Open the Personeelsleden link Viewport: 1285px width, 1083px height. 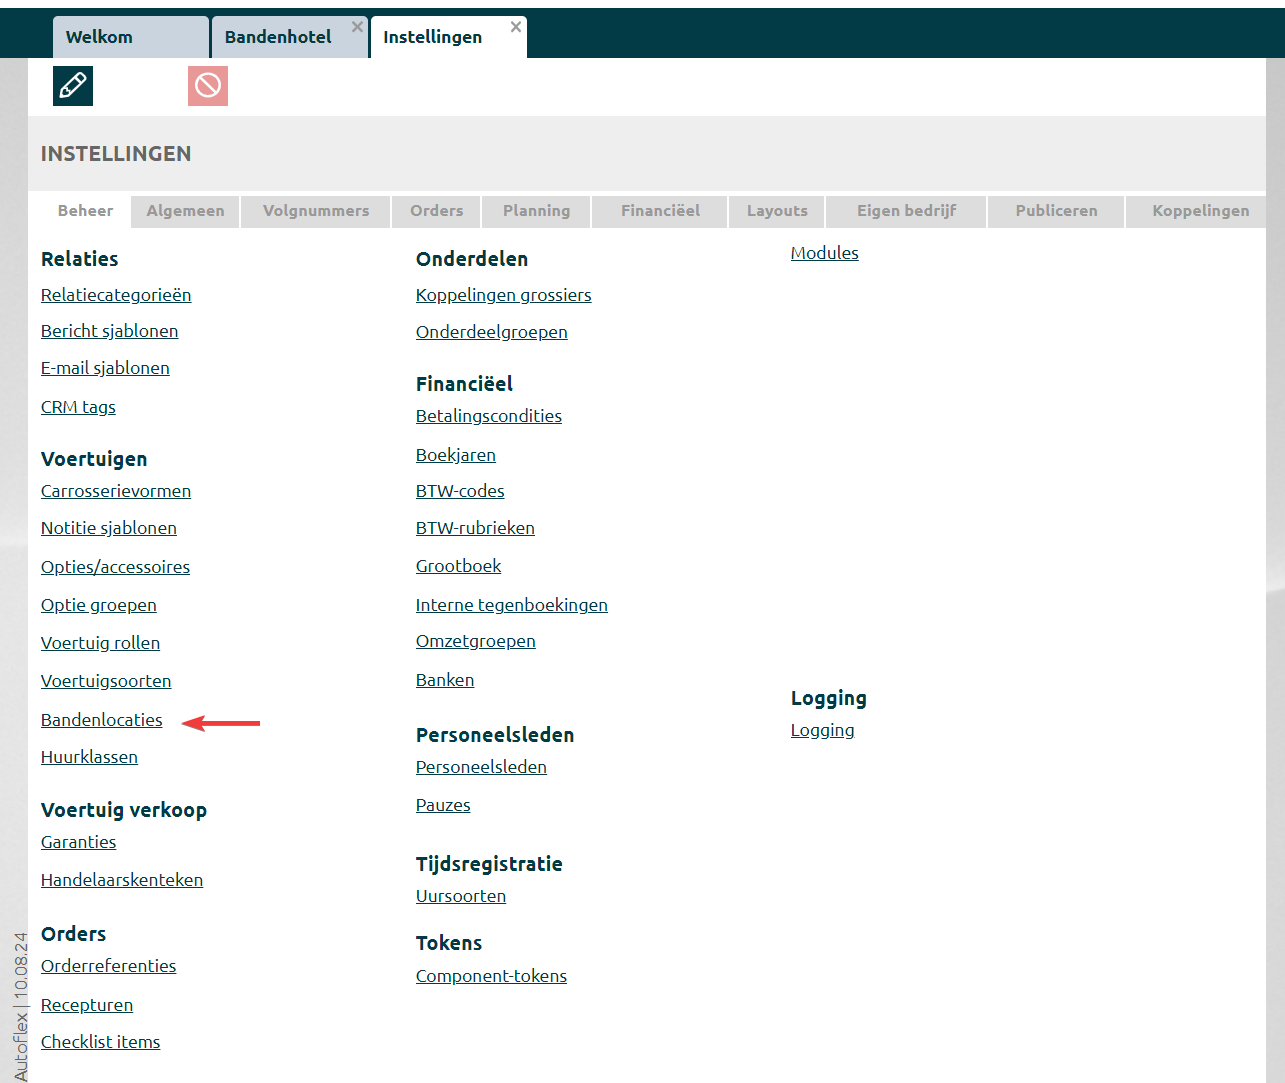[x=481, y=767]
